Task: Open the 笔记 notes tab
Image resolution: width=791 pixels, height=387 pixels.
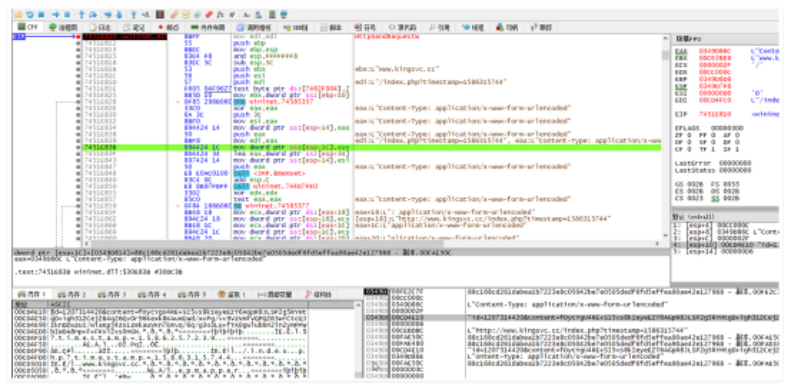Action: (134, 27)
